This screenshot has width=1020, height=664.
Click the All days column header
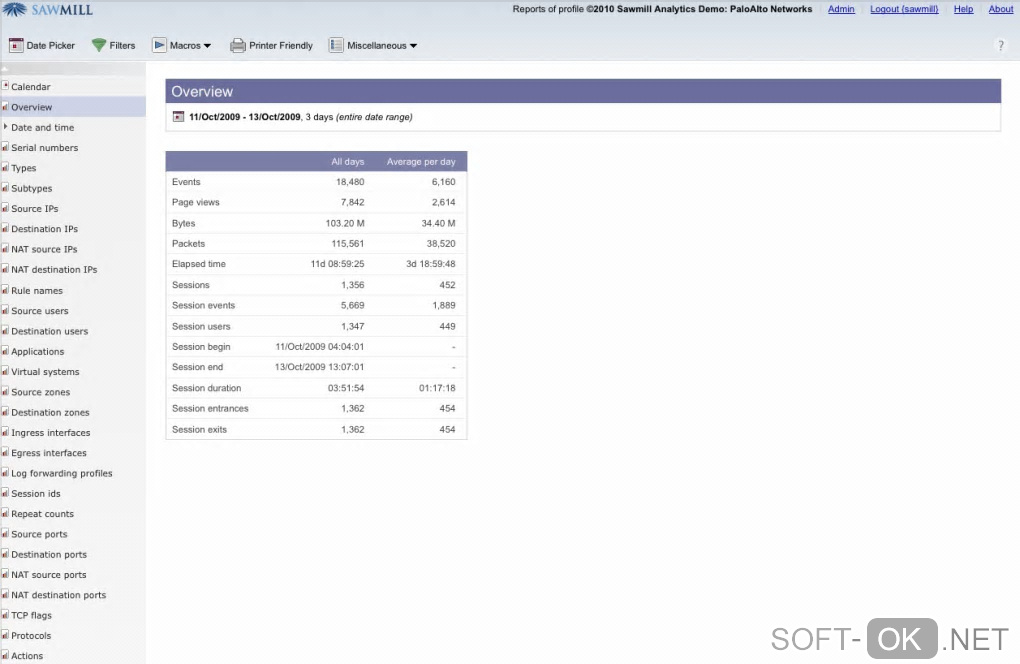(348, 161)
